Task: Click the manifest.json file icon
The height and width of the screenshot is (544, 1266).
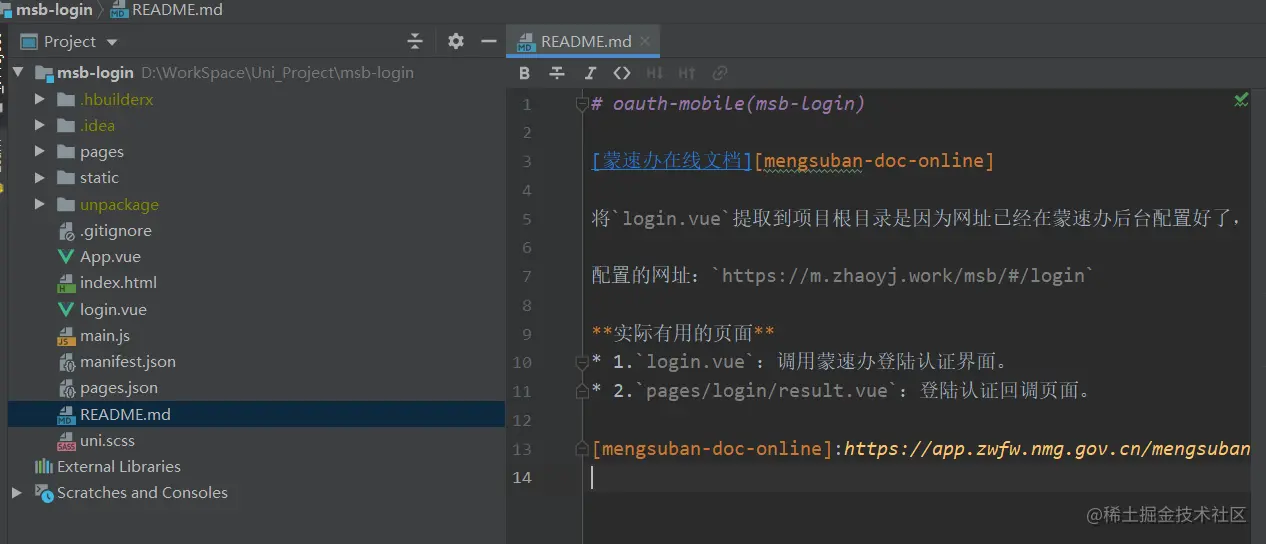Action: [66, 361]
